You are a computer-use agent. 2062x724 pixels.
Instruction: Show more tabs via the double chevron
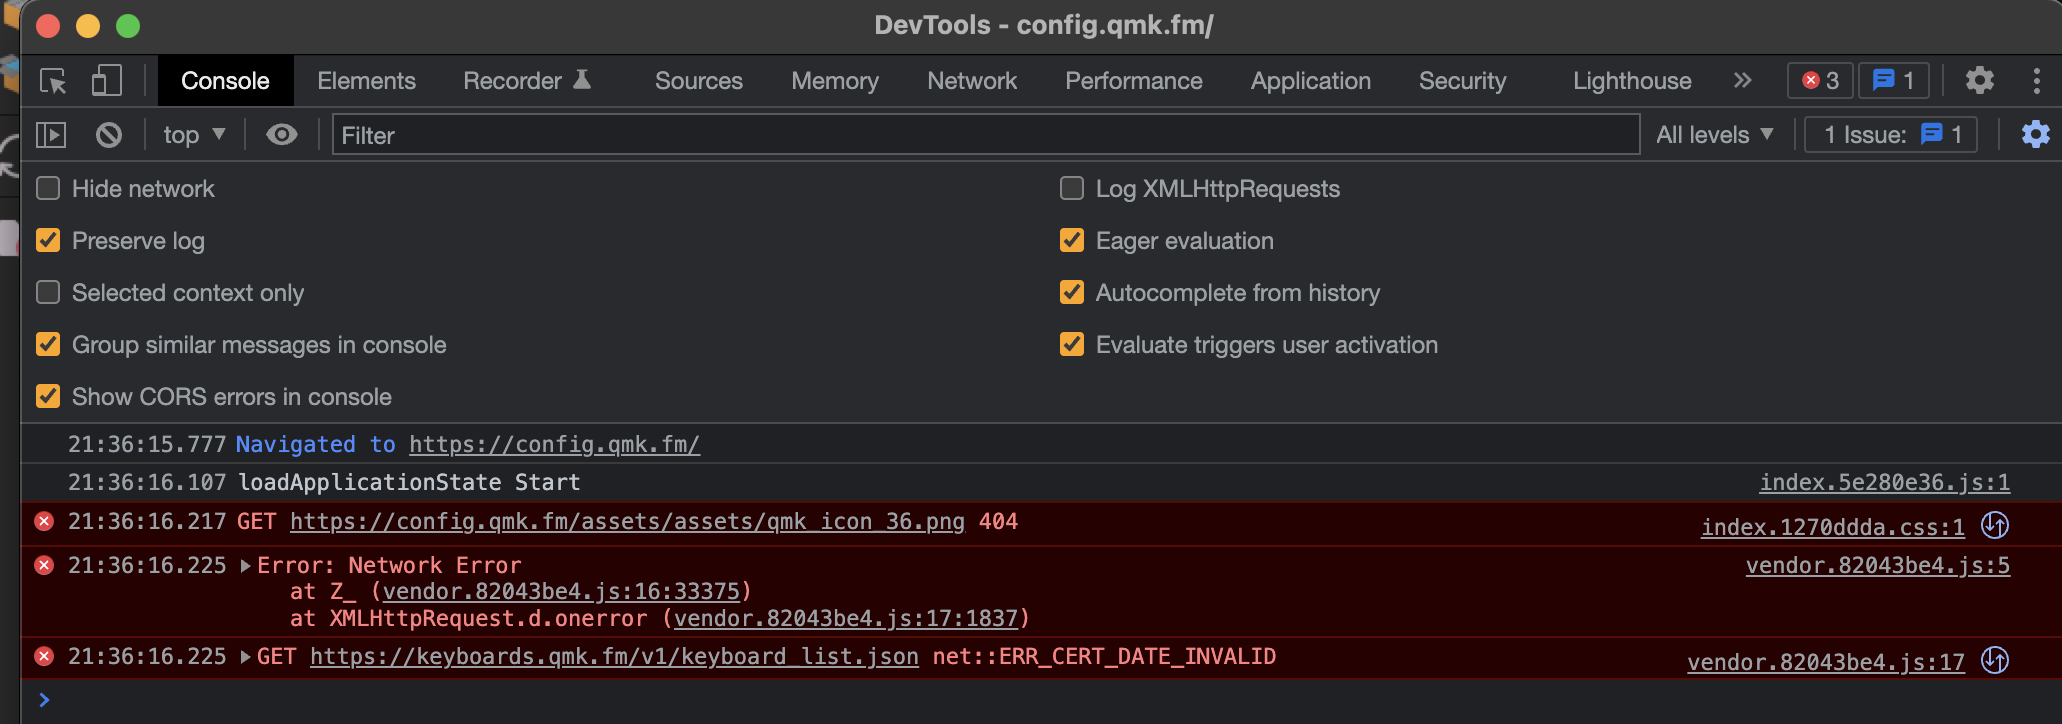(x=1742, y=81)
